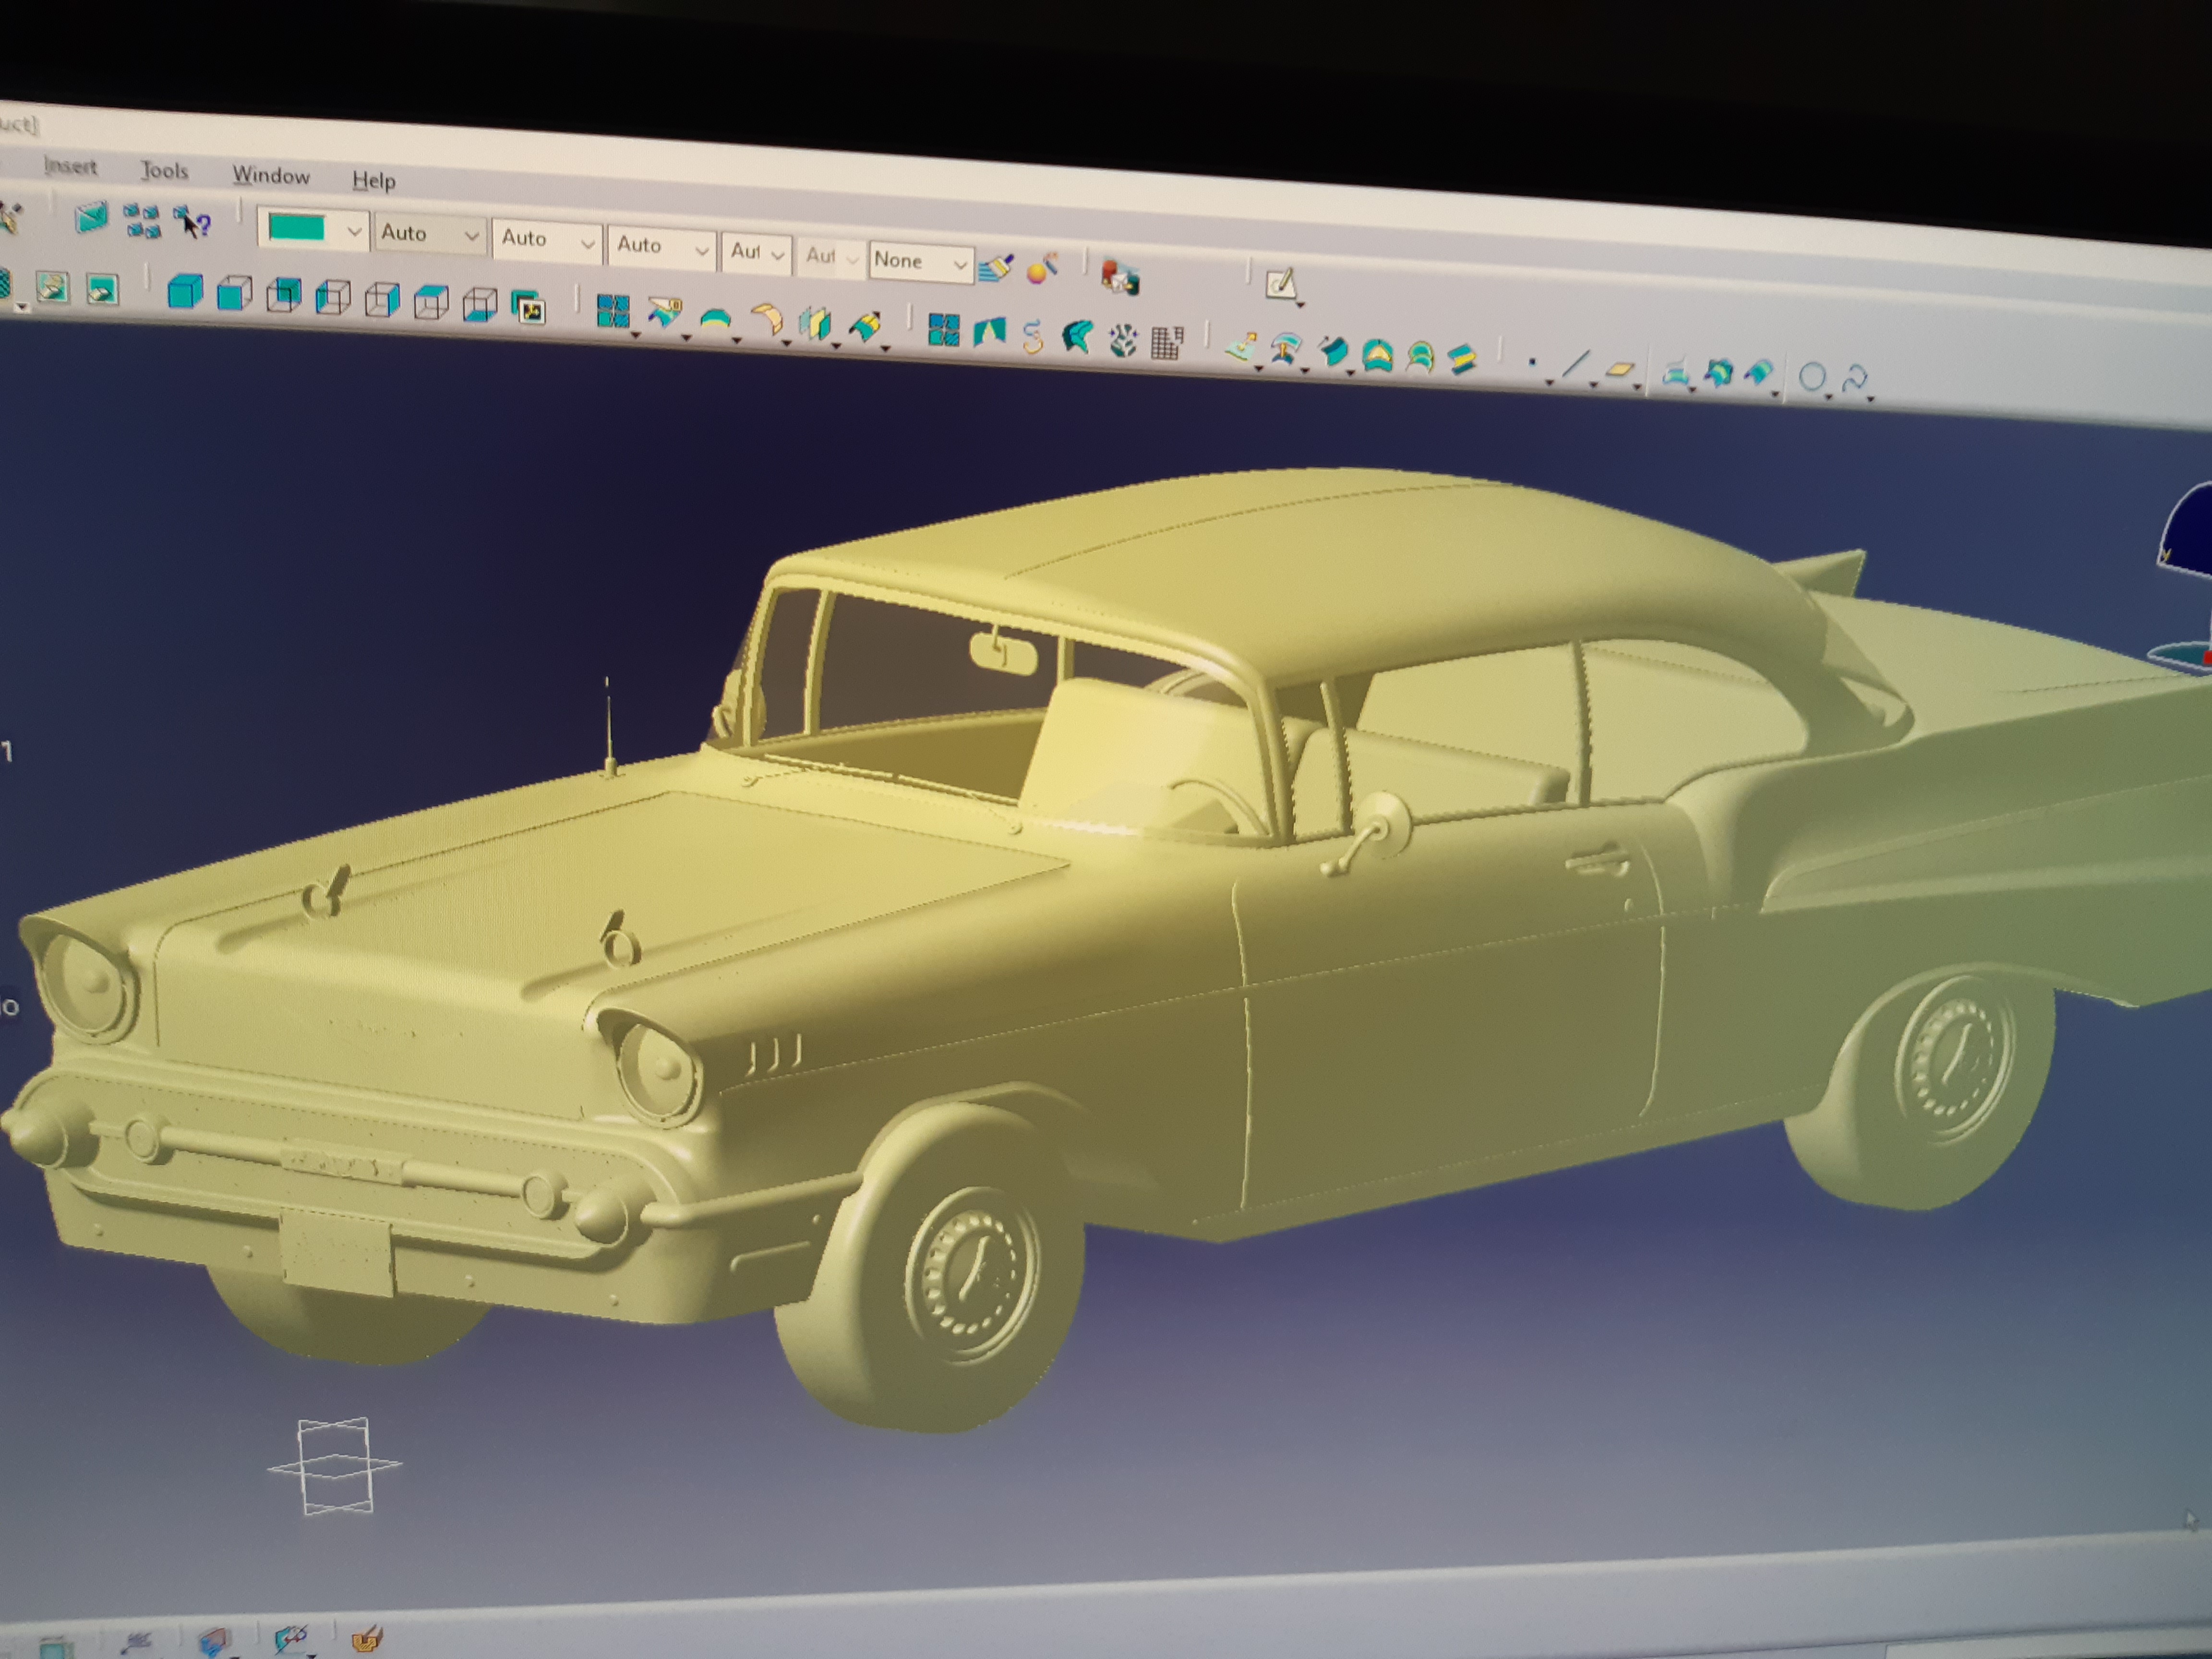The width and height of the screenshot is (2212, 1659).
Task: Open the Insert menu
Action: pyautogui.click(x=71, y=166)
